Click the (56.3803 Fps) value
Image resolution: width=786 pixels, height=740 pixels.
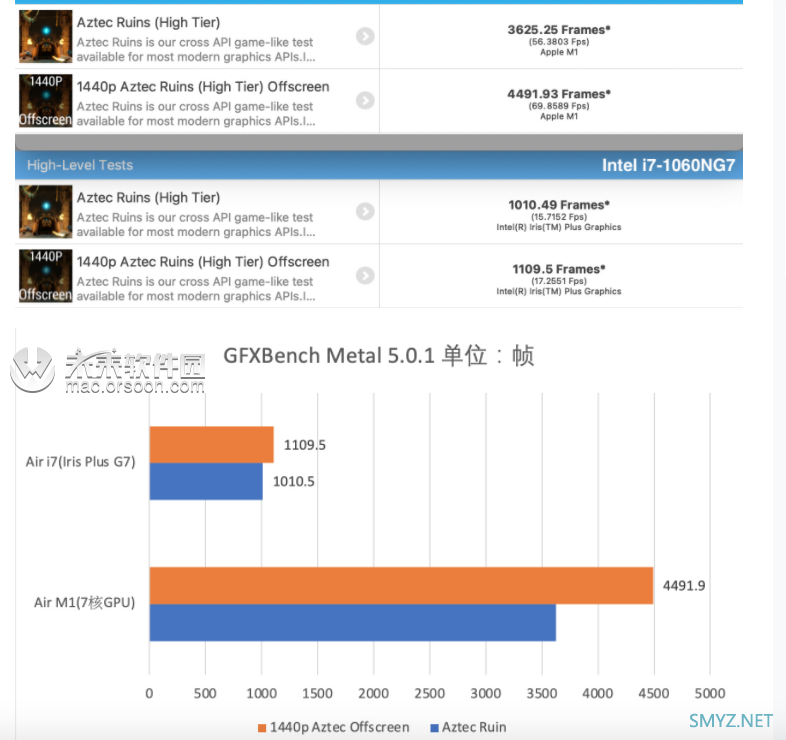559,42
